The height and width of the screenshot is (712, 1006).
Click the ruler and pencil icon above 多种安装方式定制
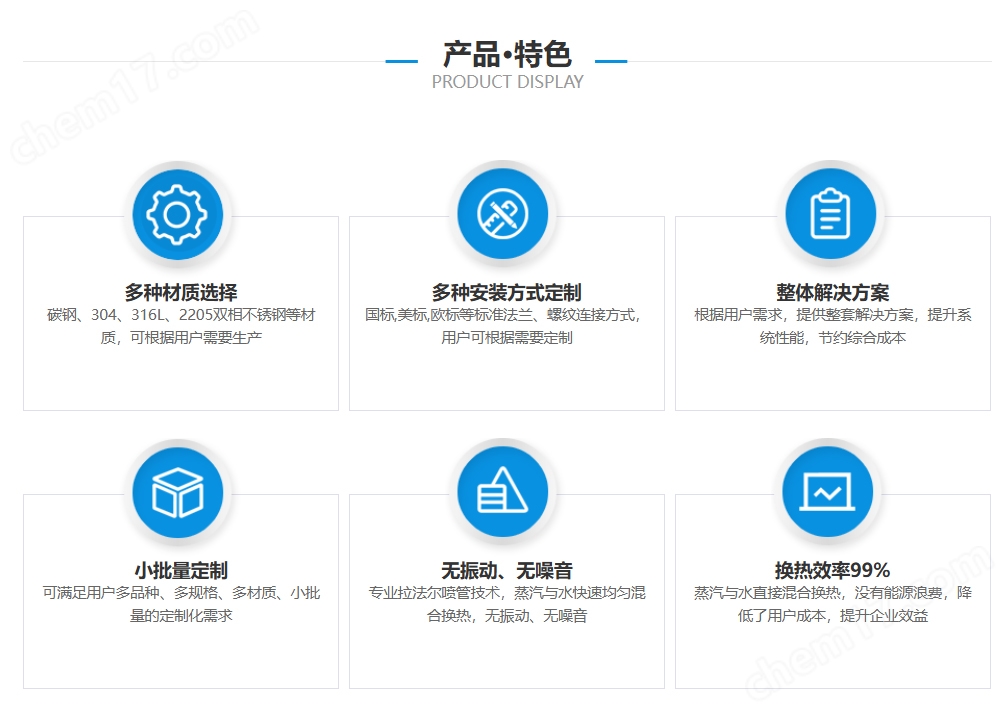pos(503,214)
